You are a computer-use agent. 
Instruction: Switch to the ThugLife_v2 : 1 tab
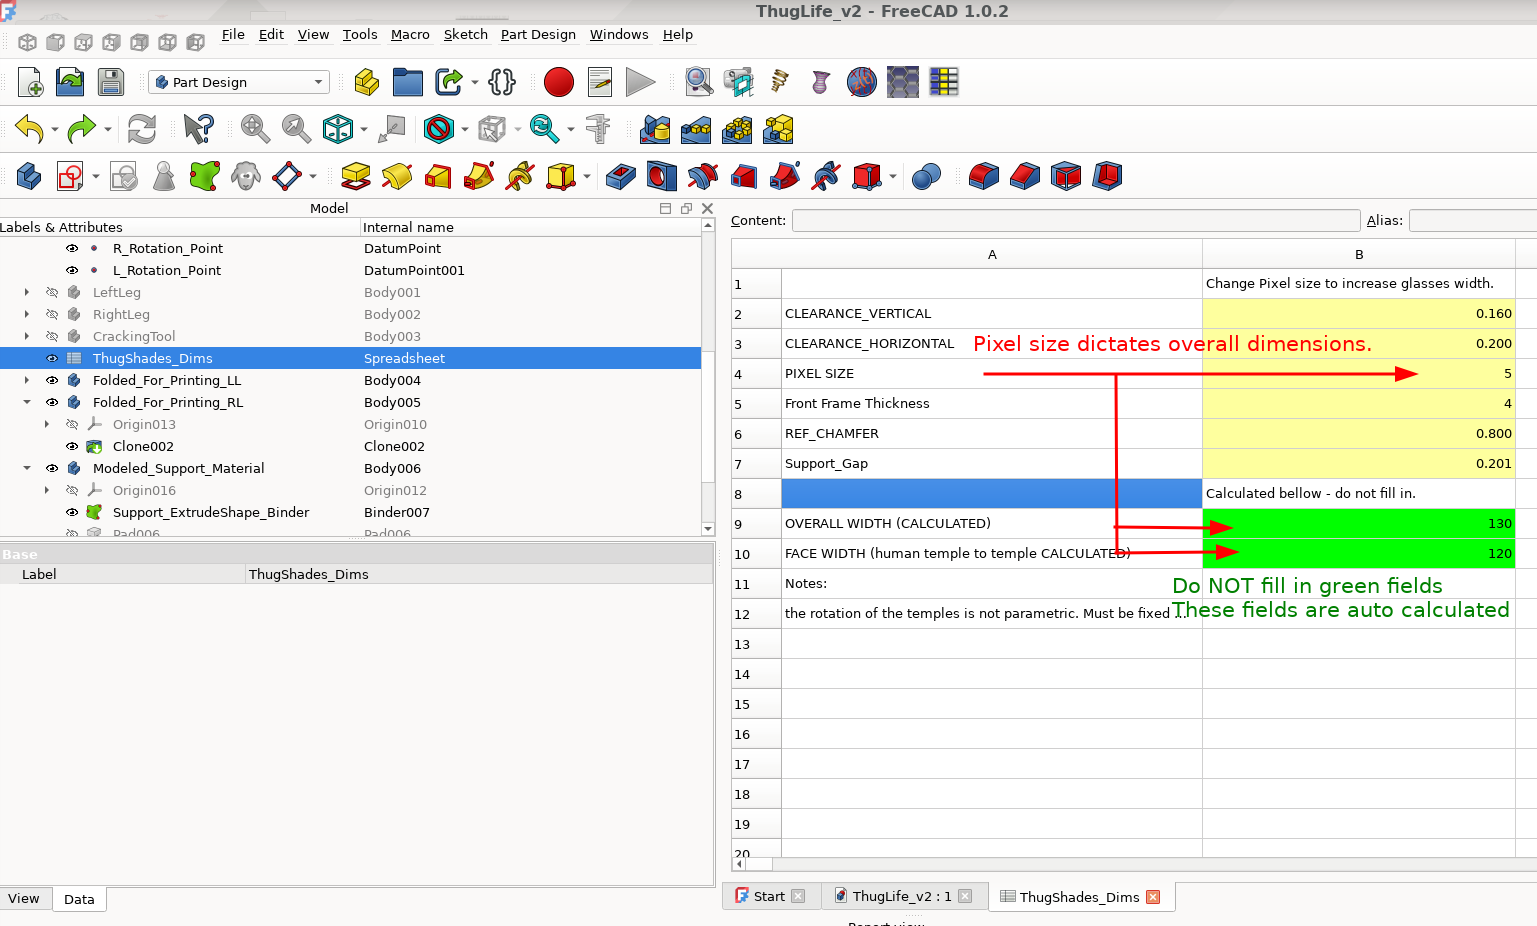coord(902,896)
